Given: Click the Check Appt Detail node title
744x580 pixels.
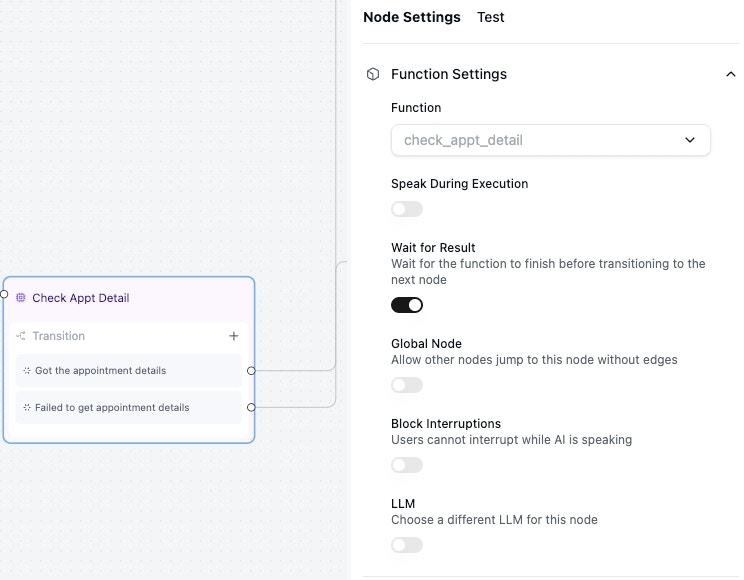Looking at the screenshot, I should tap(81, 298).
